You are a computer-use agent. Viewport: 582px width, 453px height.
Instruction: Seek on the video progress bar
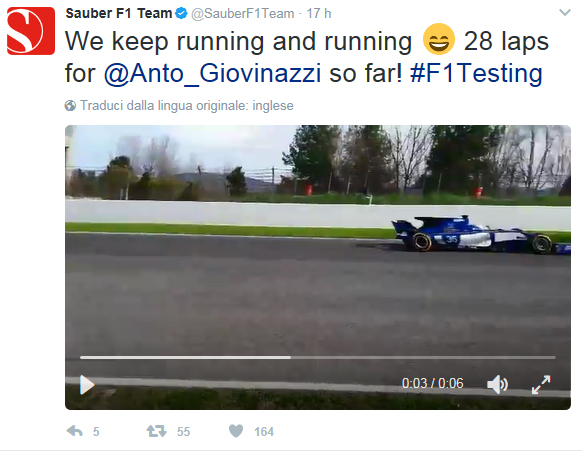coord(318,357)
